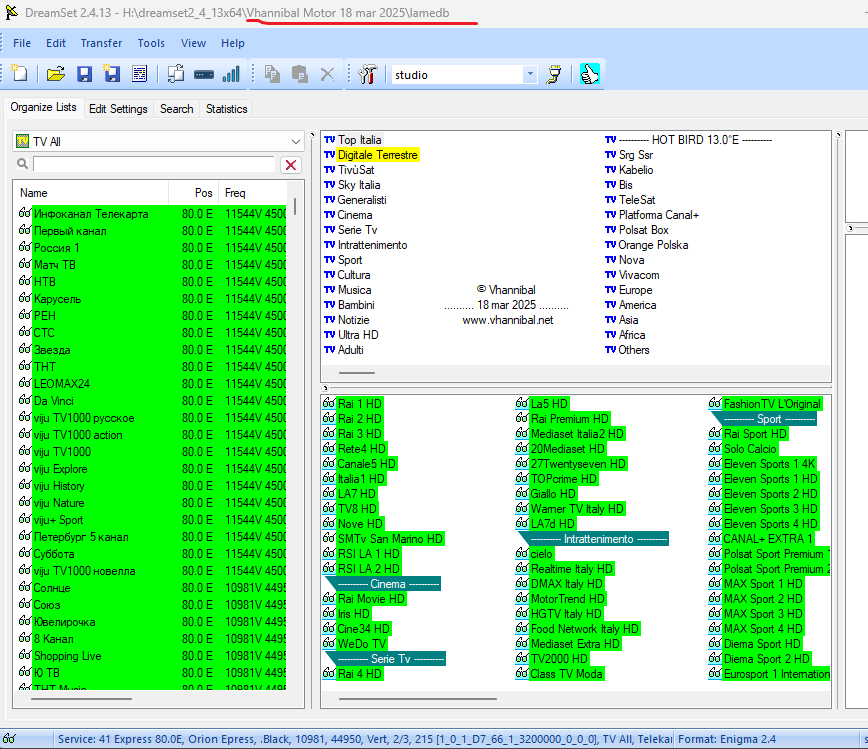Open the Edit menu

56,43
